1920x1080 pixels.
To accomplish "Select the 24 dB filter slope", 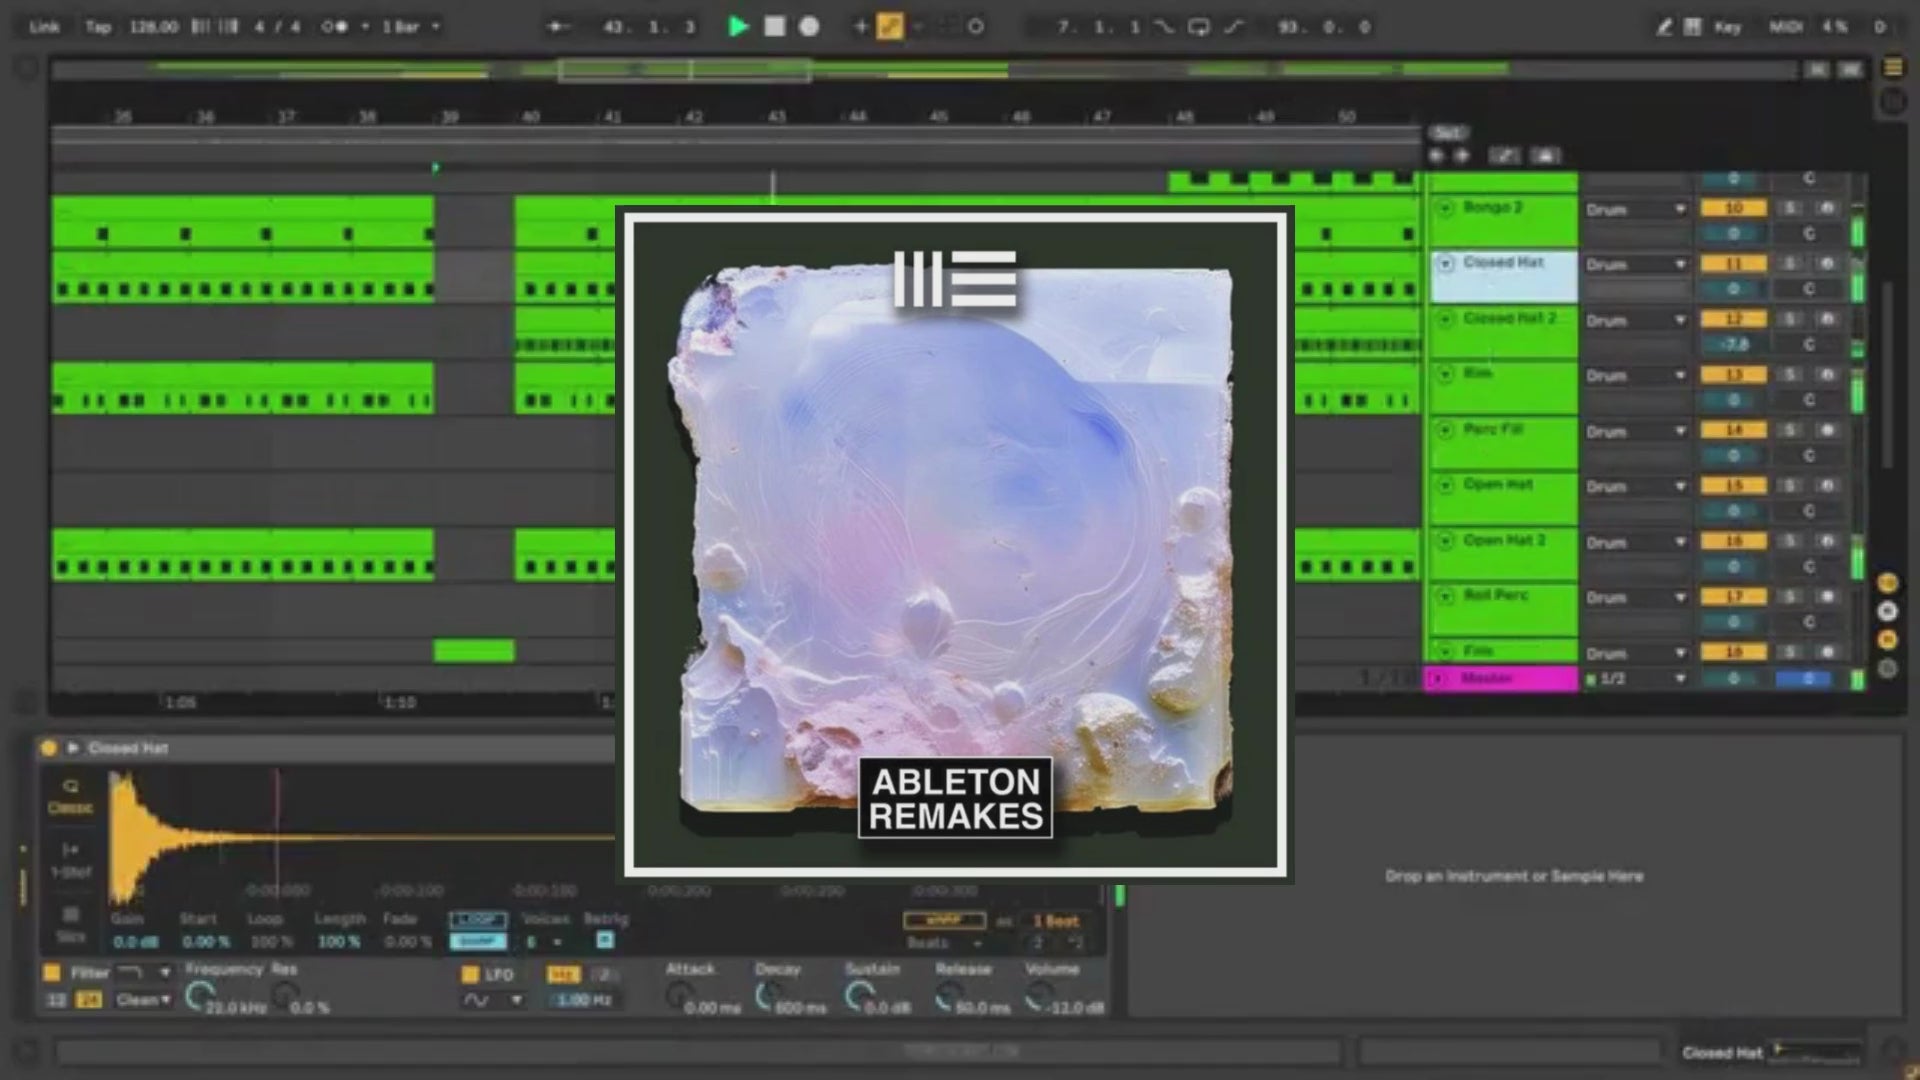I will [x=88, y=1000].
